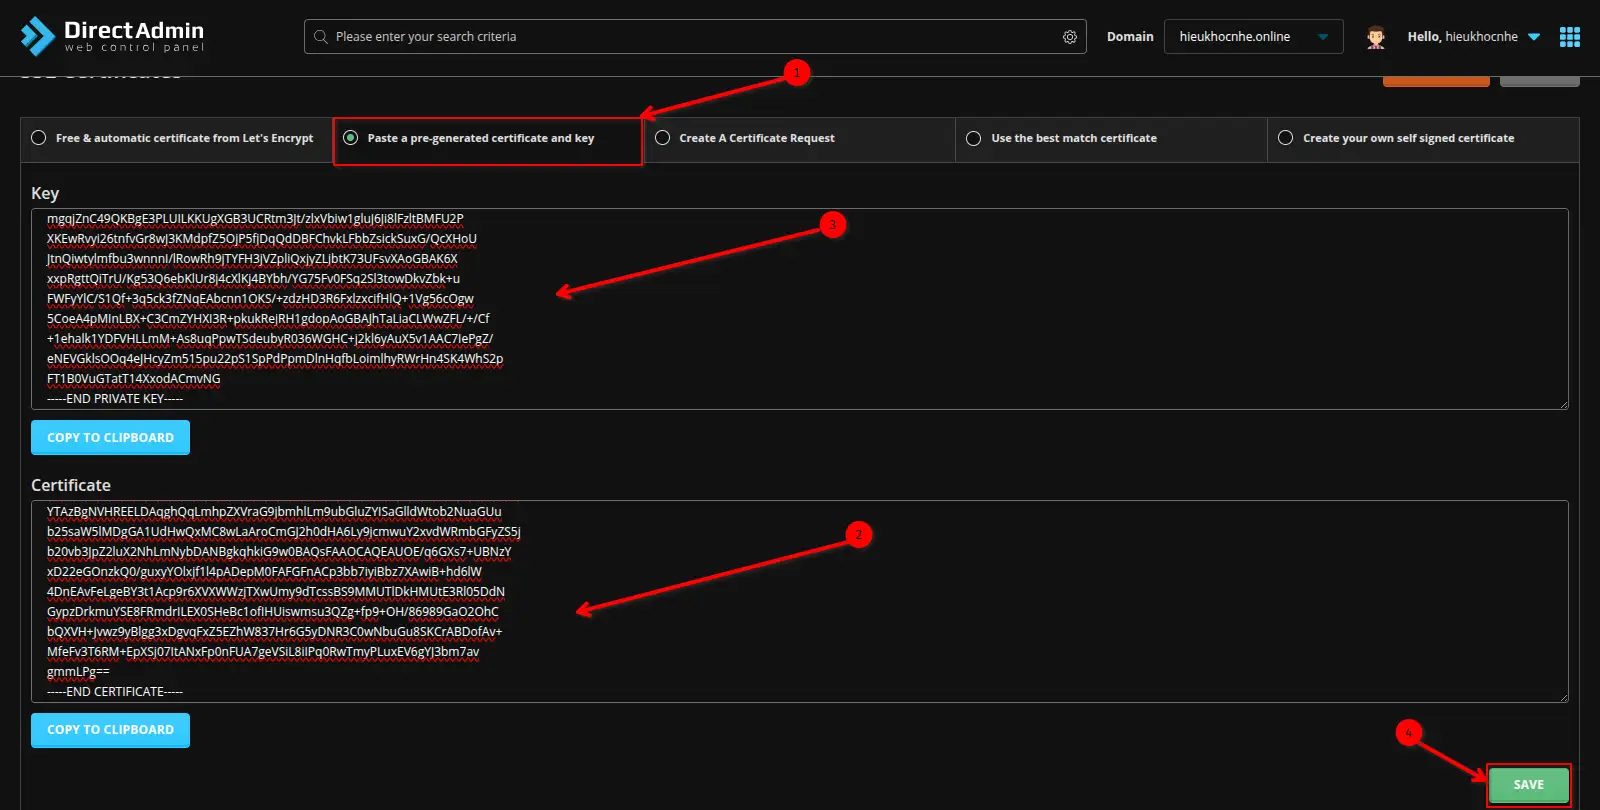Select Paste a pre-generated certificate and key

point(351,138)
